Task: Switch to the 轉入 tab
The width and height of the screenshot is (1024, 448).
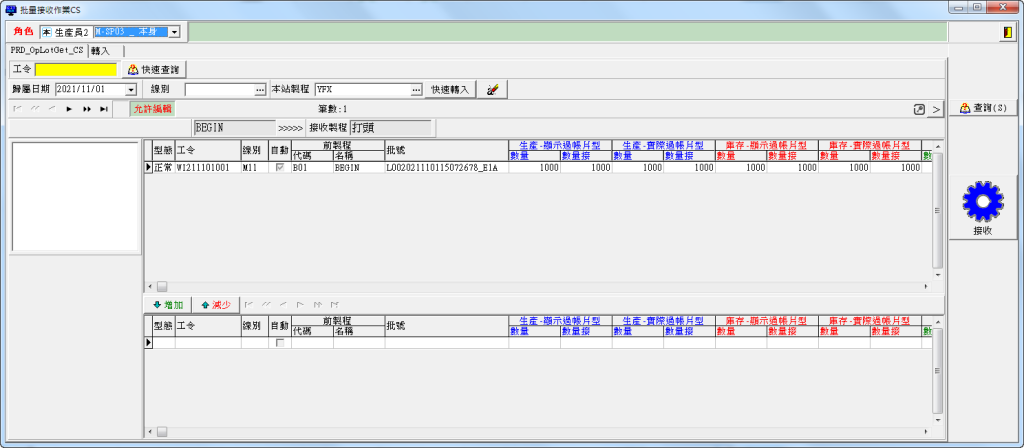Action: (x=100, y=50)
